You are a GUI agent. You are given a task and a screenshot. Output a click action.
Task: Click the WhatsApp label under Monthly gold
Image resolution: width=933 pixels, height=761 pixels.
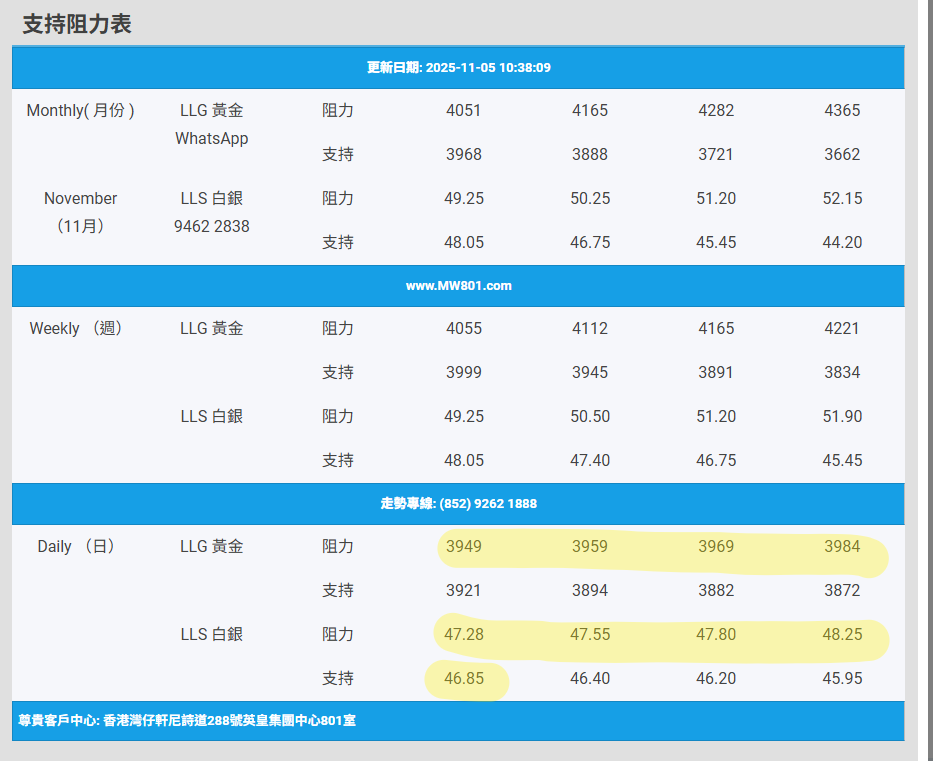click(x=211, y=139)
